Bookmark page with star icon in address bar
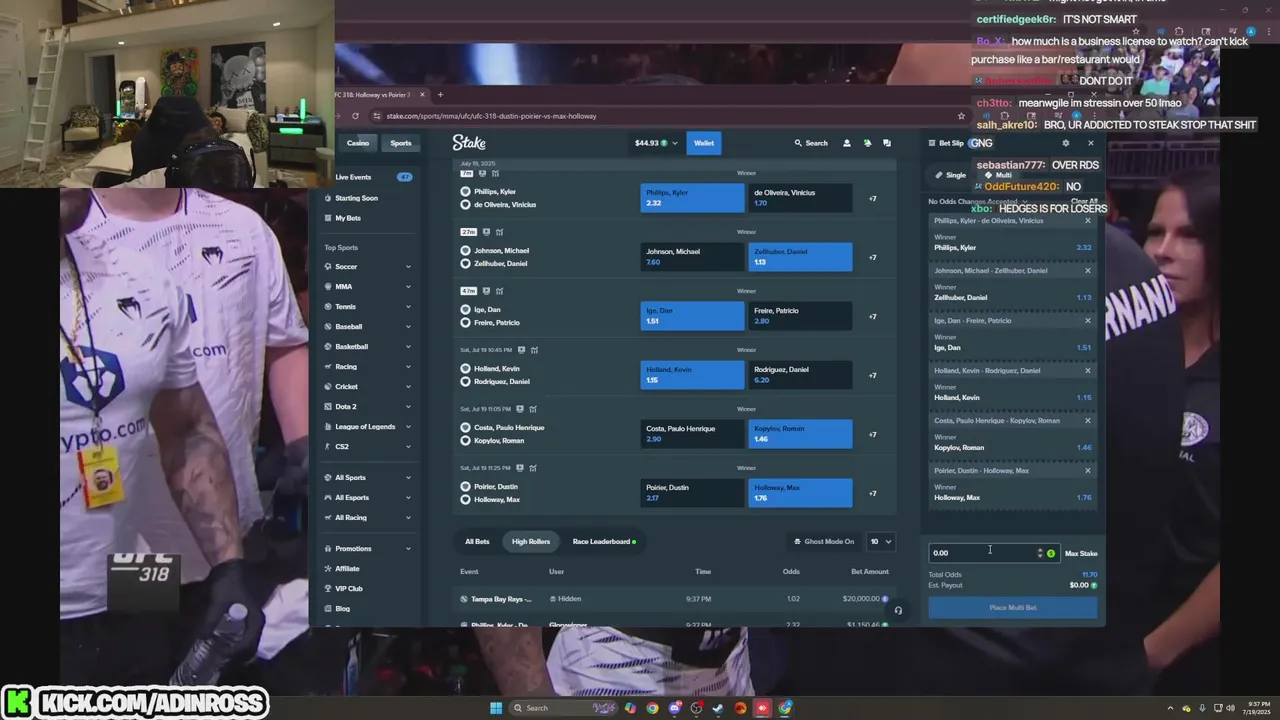This screenshot has height=720, width=1280. [961, 116]
